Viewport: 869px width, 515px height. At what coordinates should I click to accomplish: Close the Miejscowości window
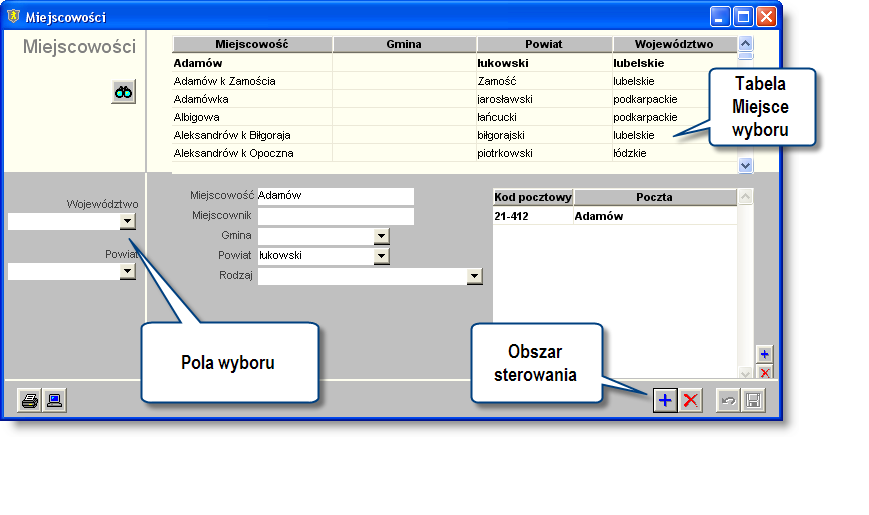766,17
